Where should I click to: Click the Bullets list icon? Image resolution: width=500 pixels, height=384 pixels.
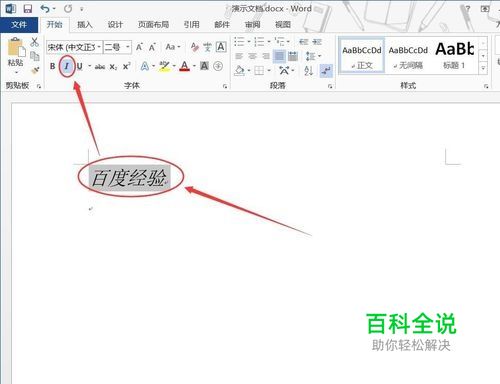[239, 42]
